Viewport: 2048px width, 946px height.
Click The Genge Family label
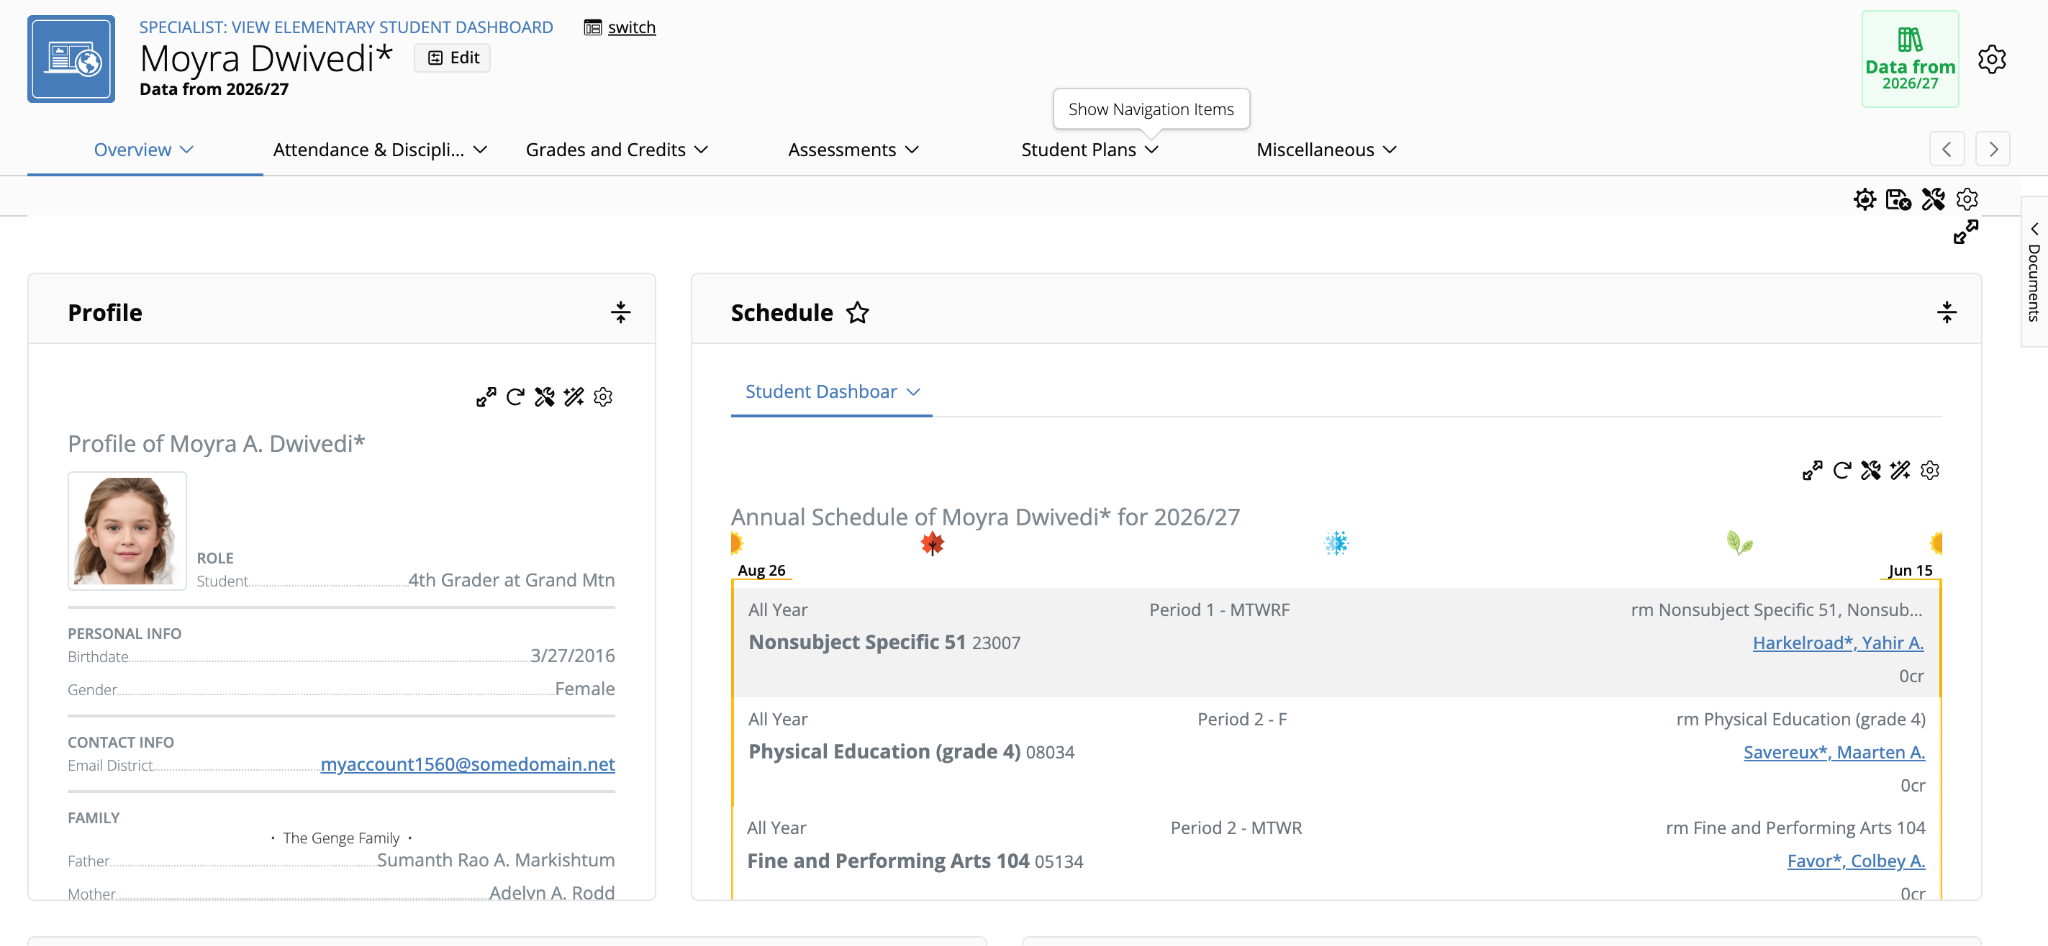341,838
